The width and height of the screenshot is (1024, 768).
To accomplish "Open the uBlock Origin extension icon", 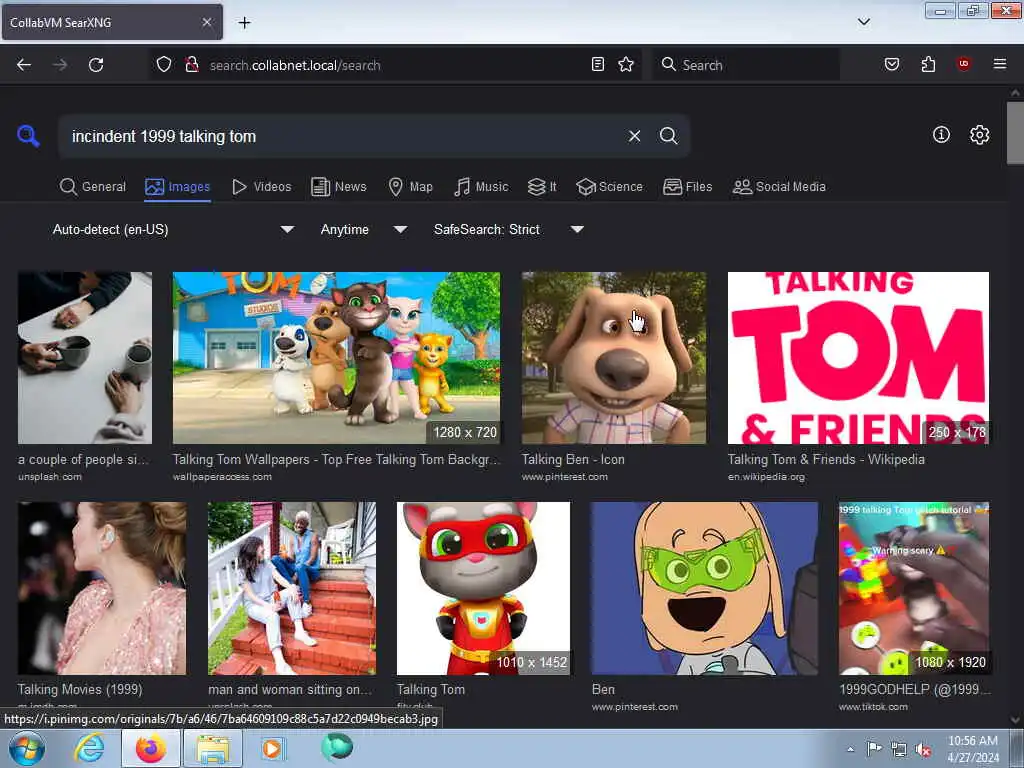I will (x=963, y=64).
